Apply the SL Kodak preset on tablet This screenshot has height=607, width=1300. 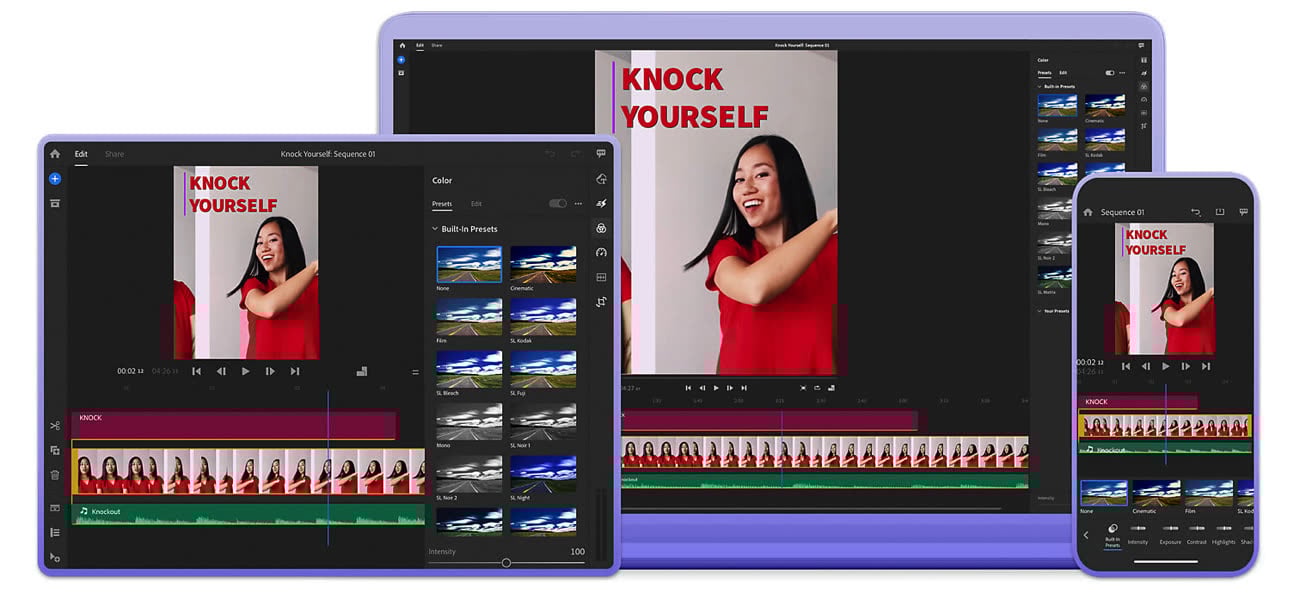[543, 316]
